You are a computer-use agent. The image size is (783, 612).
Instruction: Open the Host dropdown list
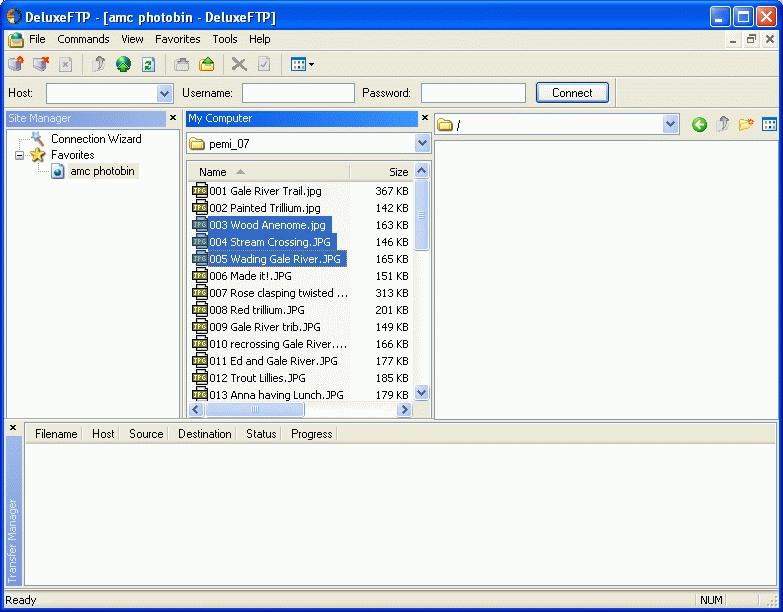tap(165, 93)
